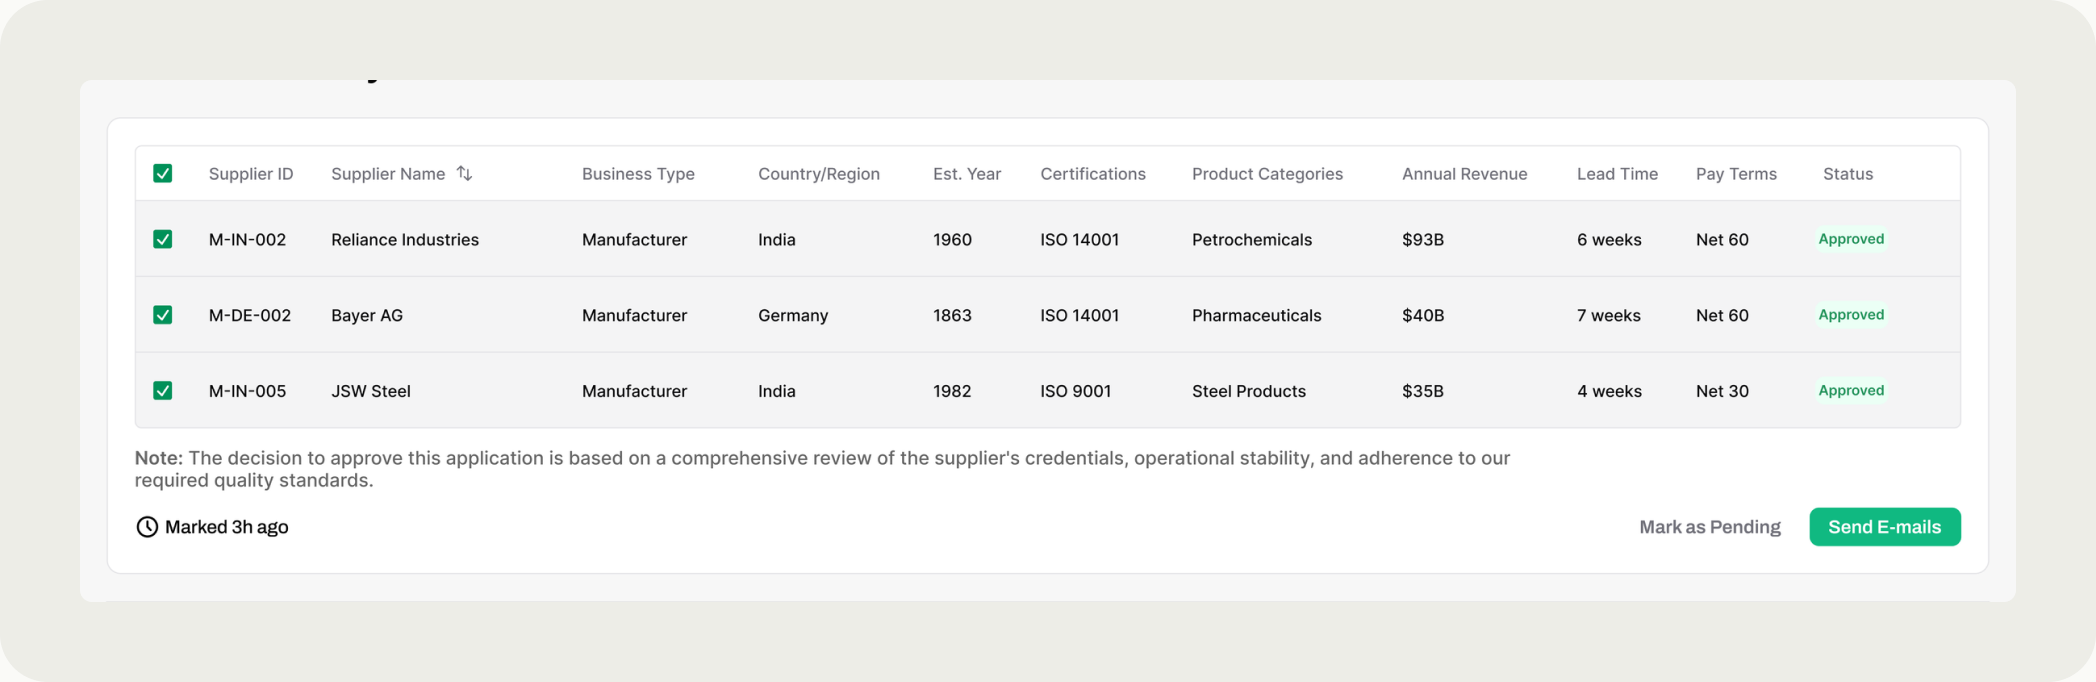Click the clock icon beside Marked 3h ago
Viewport: 2096px width, 682px height.
(147, 527)
